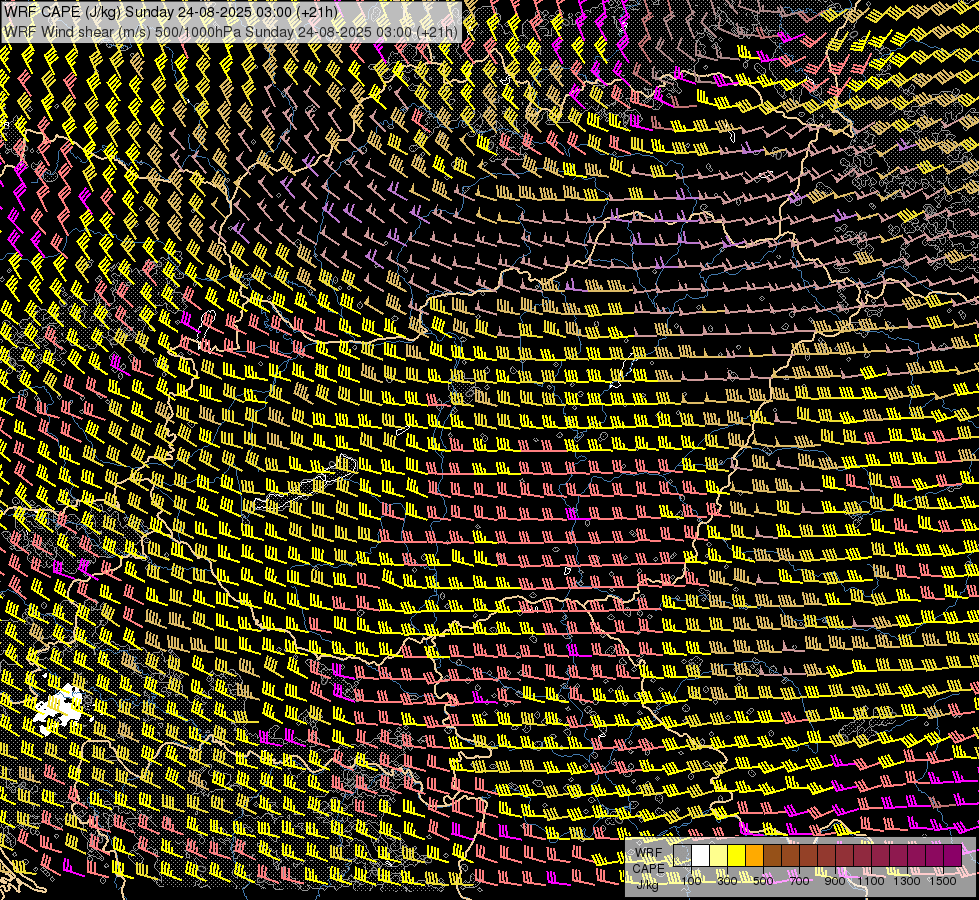Click the legend value 900
Screen dimensions: 979x900
[835, 881]
